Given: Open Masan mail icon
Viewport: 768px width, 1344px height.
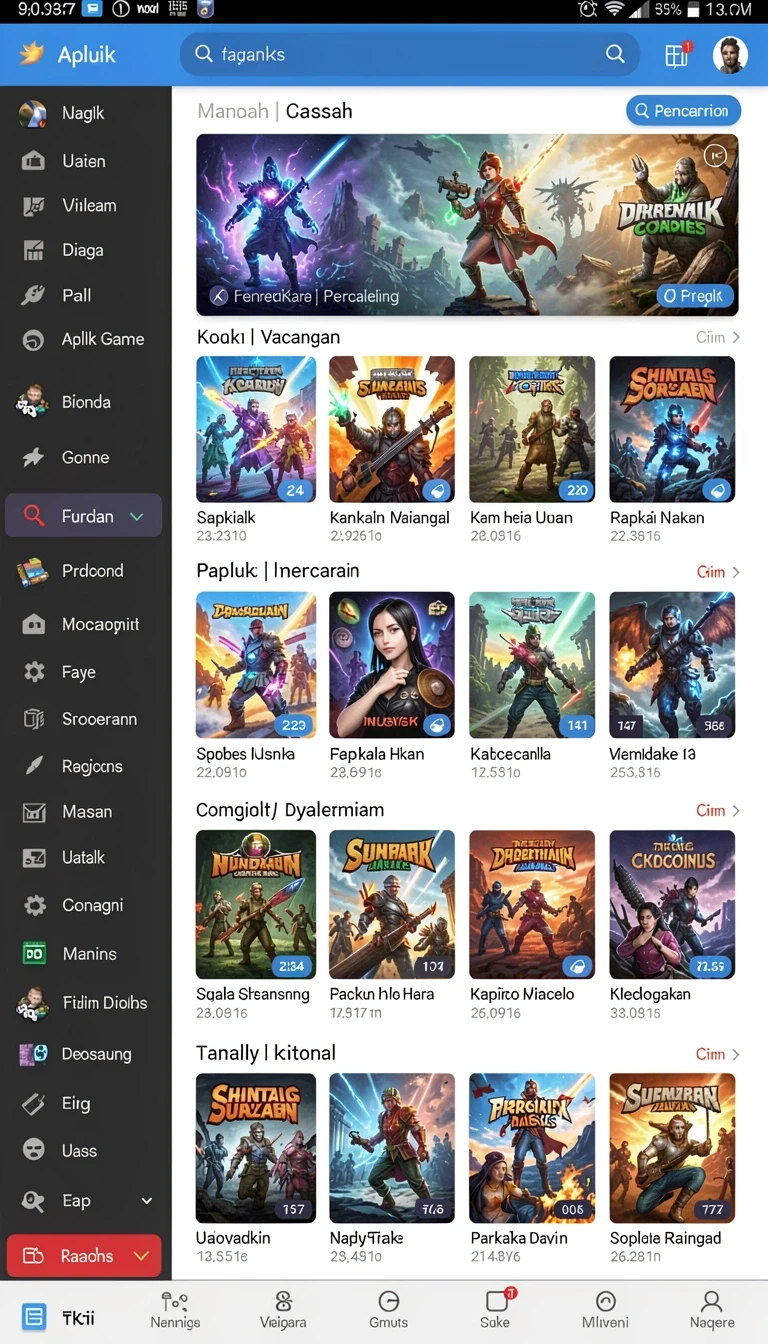Looking at the screenshot, I should tap(34, 812).
